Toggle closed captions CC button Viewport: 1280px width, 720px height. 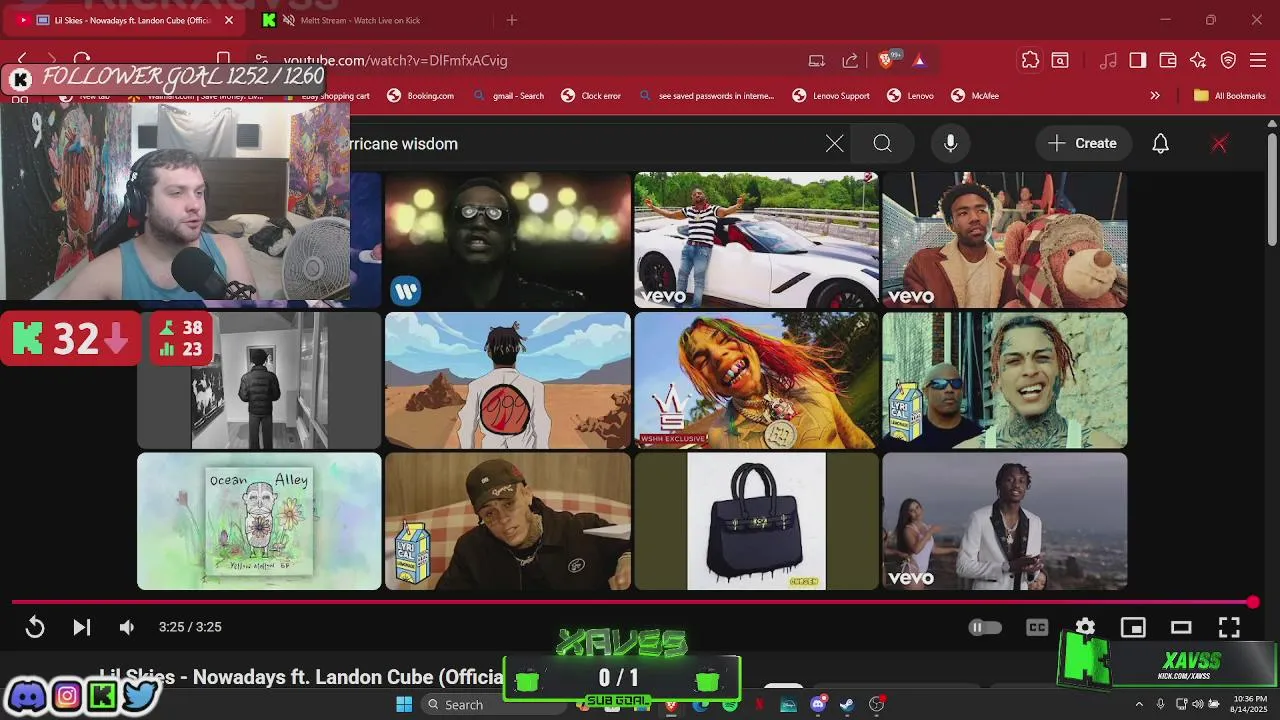coord(1037,627)
